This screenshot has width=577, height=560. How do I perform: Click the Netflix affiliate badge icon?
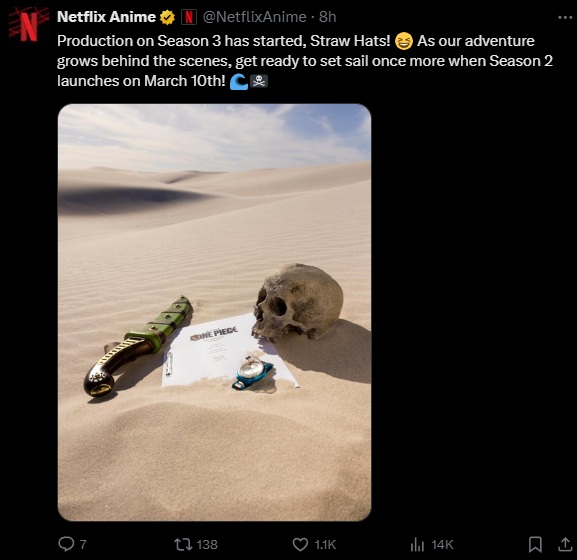pos(189,17)
